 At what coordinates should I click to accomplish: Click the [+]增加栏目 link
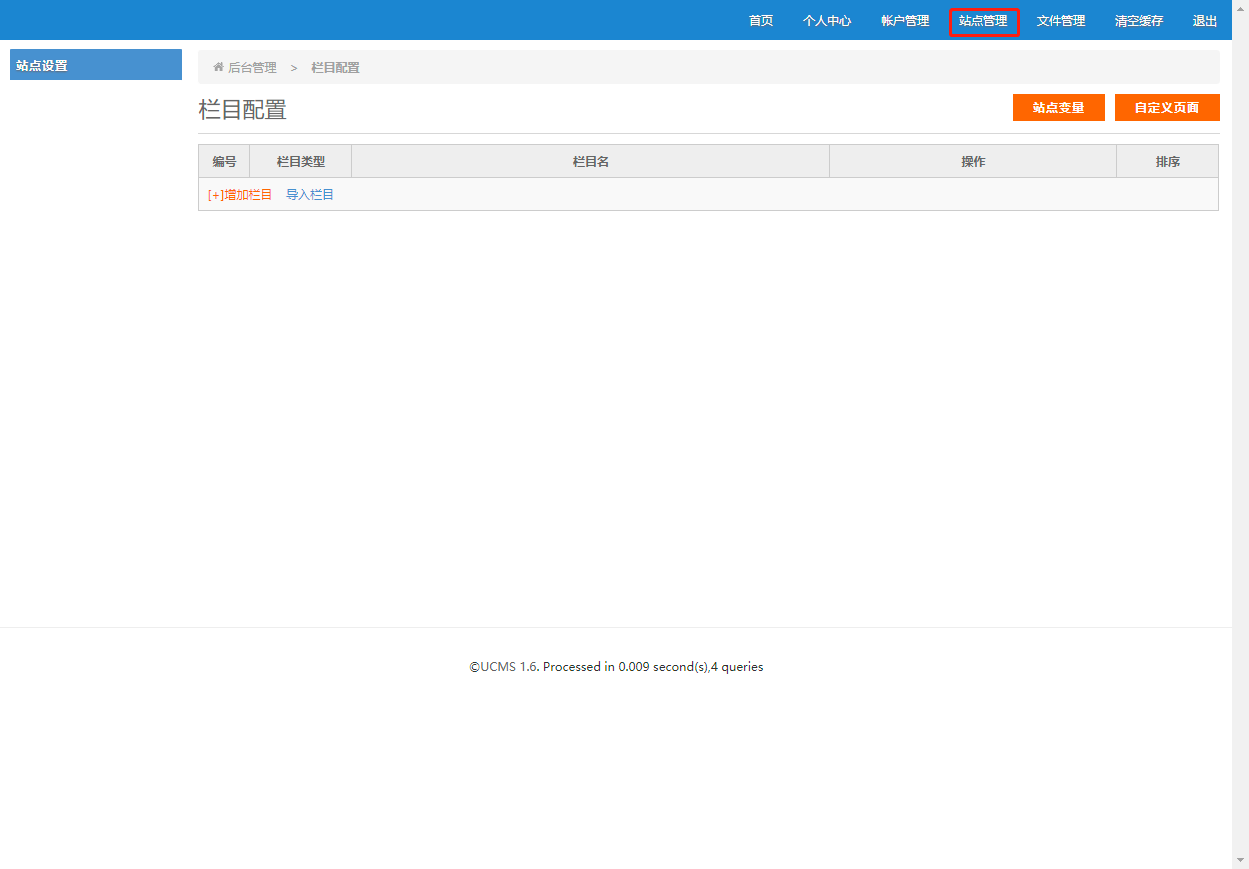(240, 195)
